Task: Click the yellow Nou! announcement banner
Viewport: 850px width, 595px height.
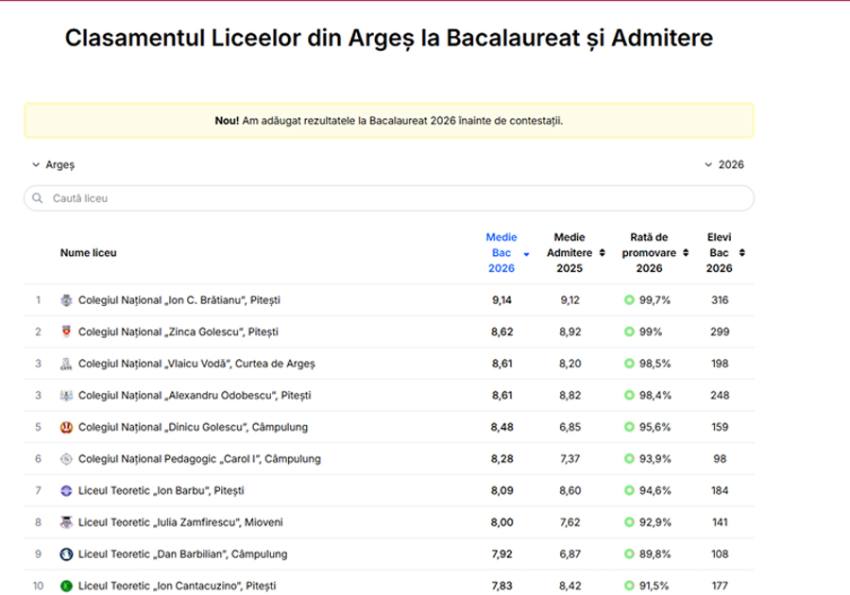Action: coord(389,120)
